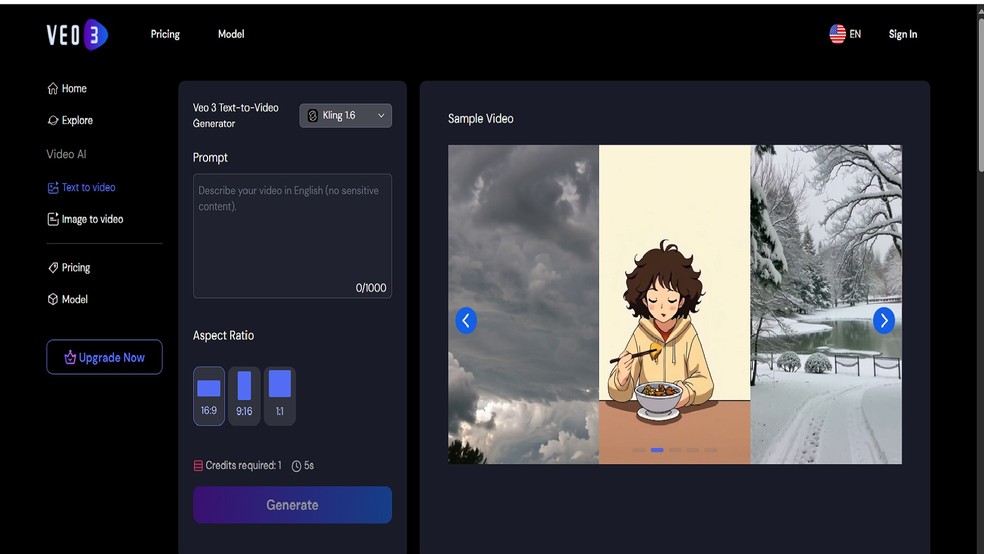Click the credits required icon
The width and height of the screenshot is (984, 554).
click(198, 466)
